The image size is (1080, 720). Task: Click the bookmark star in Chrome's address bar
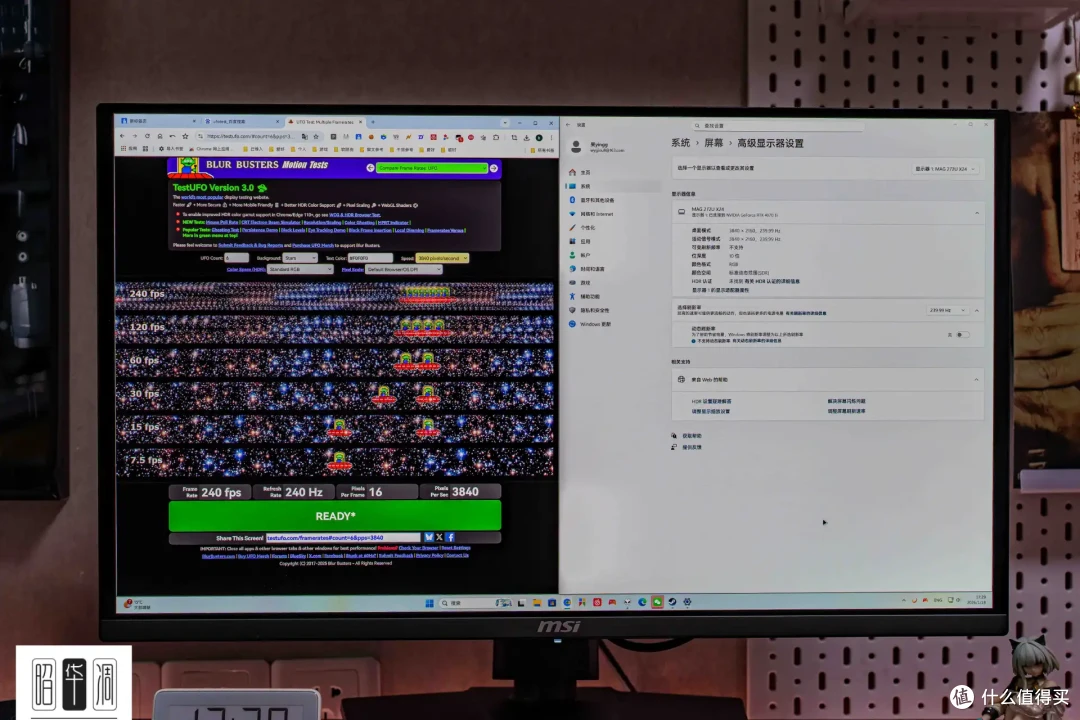[316, 136]
